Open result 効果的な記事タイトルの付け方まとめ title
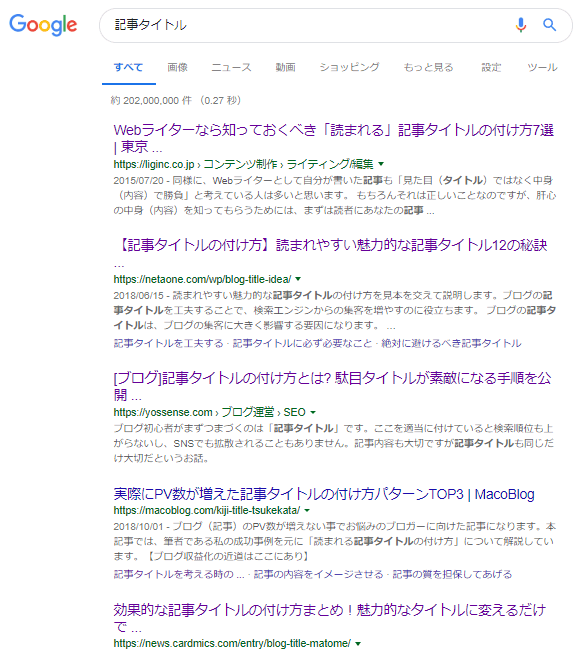The height and width of the screenshot is (653, 585). click(329, 618)
